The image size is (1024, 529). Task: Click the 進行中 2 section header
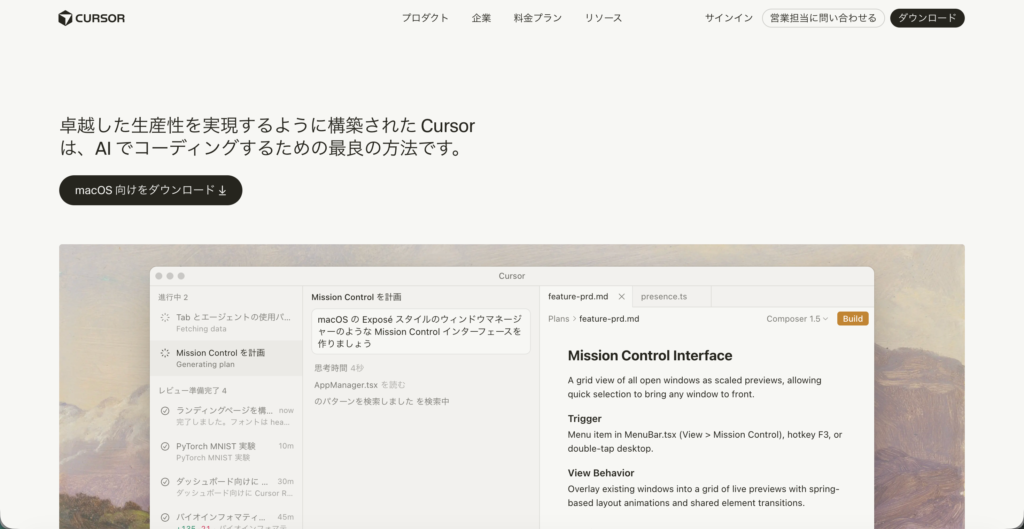173,297
